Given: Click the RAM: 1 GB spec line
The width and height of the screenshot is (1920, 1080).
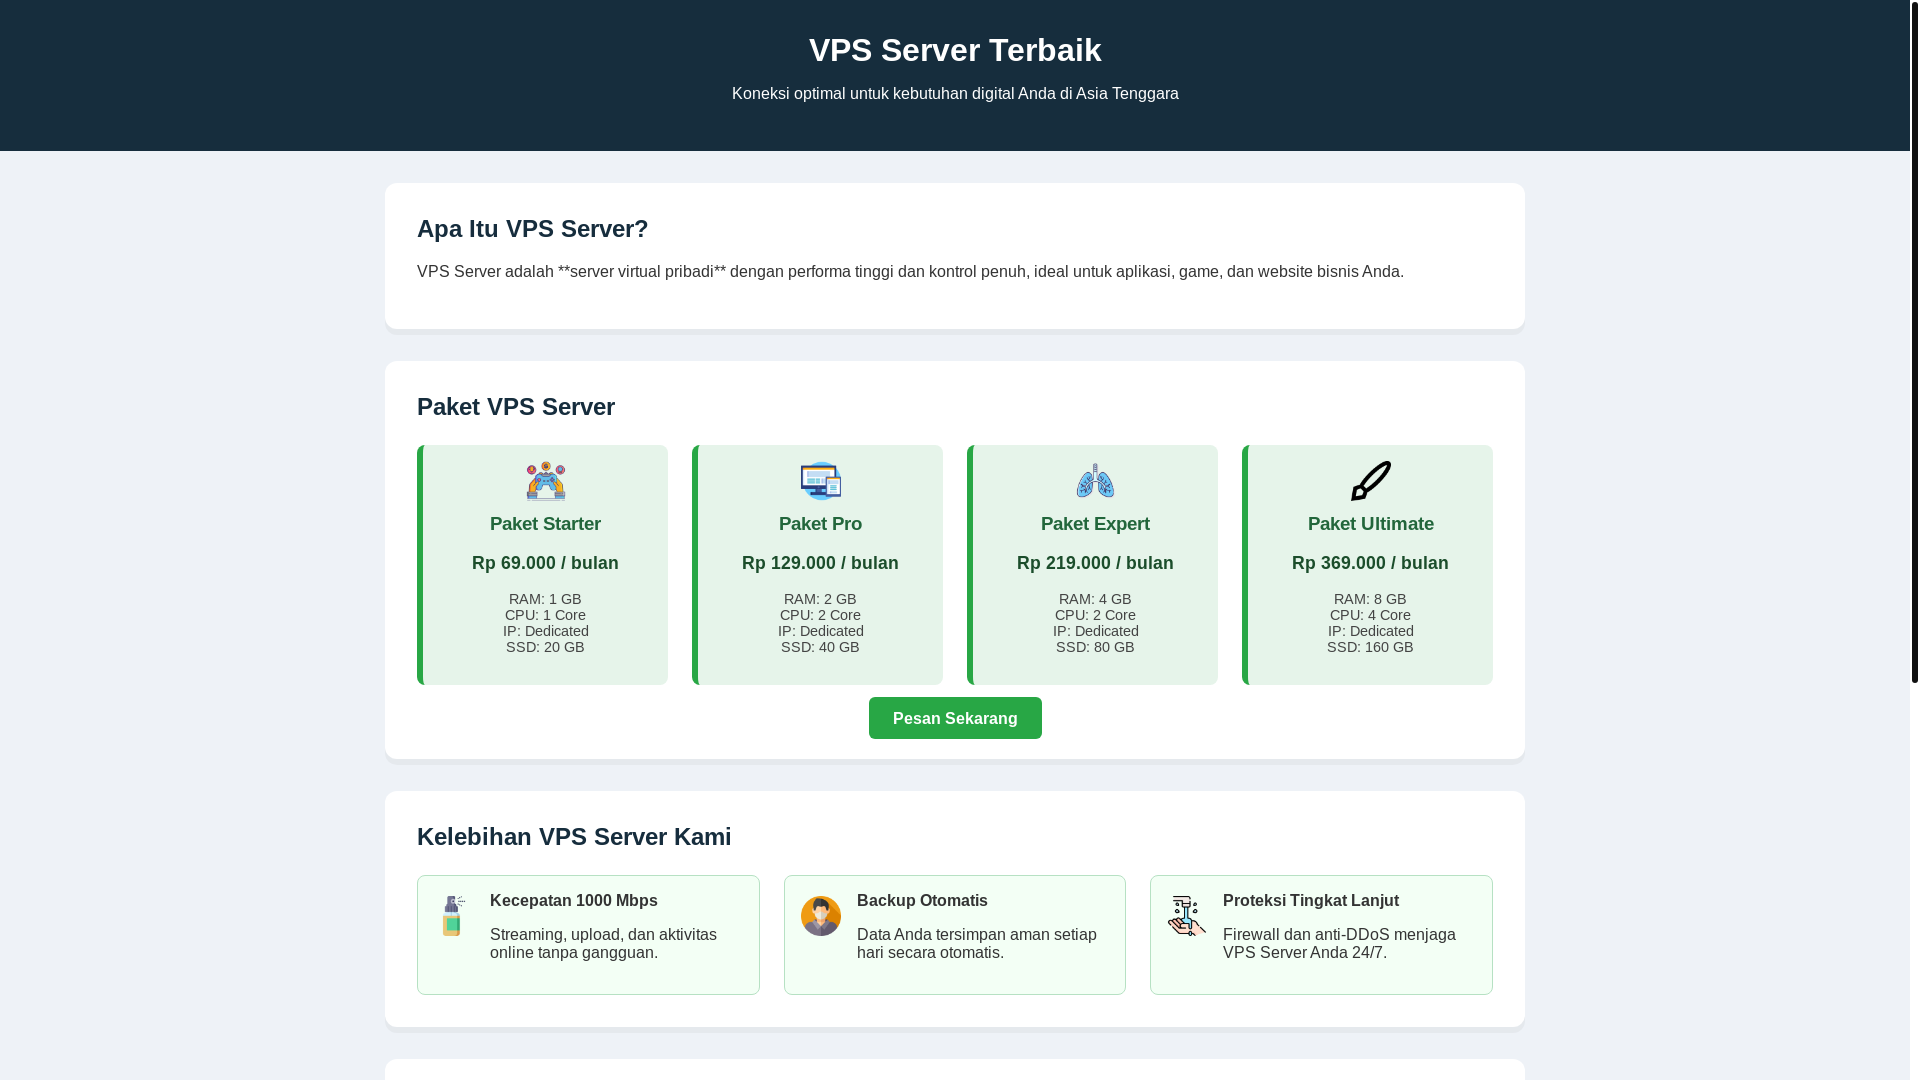Looking at the screenshot, I should point(545,599).
